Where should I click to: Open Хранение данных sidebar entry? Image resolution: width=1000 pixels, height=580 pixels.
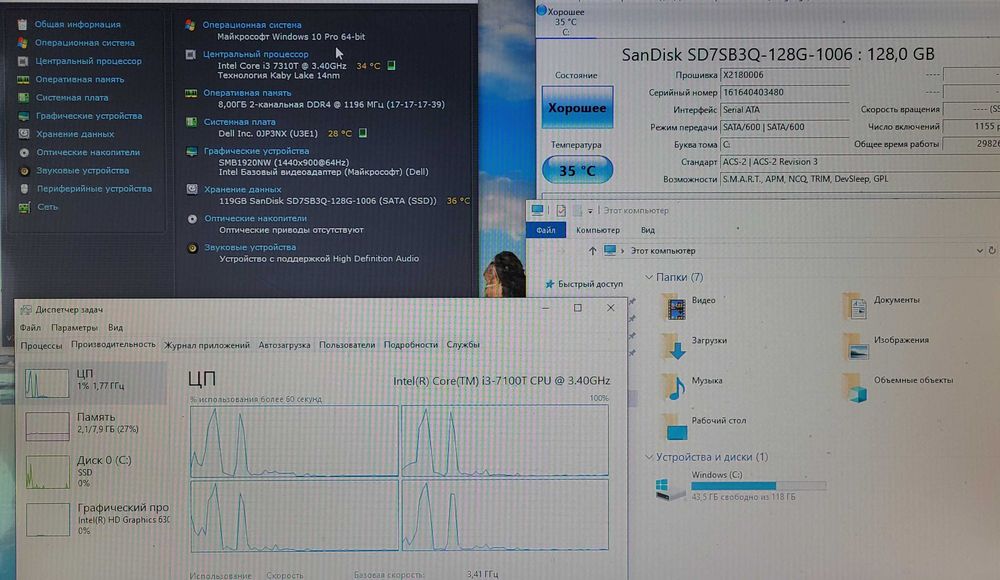coord(75,134)
